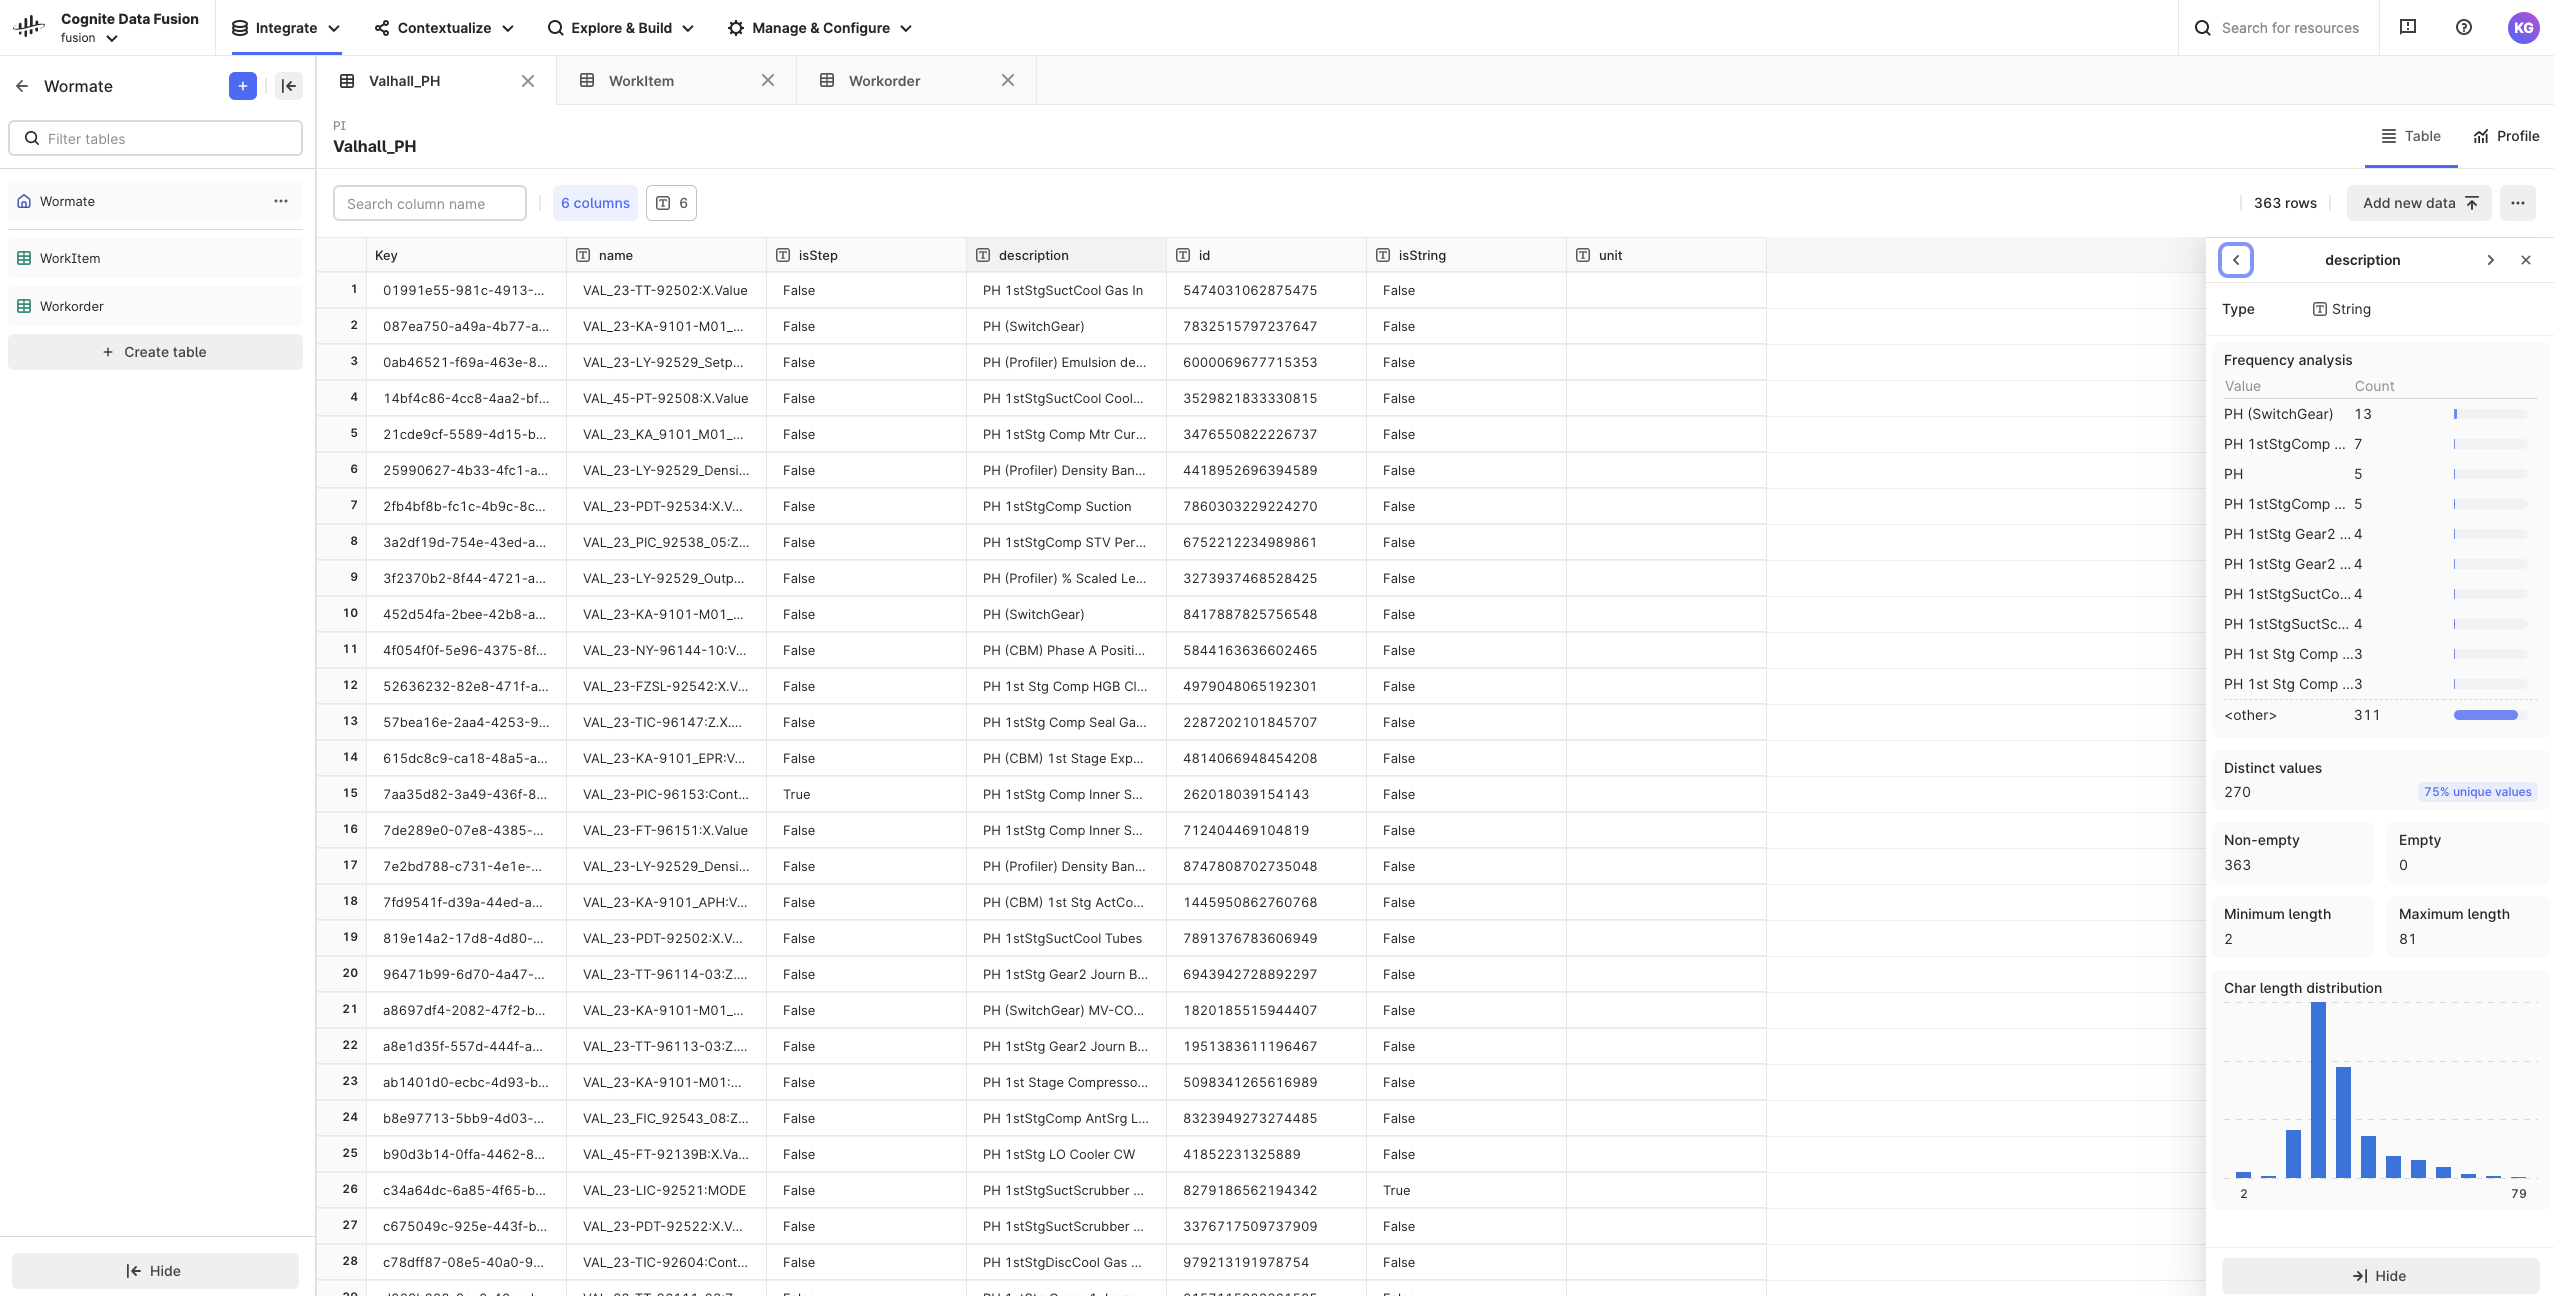Viewport: 2554px width, 1296px height.
Task: Hide the left sidebar with Hide button
Action: tap(155, 1271)
